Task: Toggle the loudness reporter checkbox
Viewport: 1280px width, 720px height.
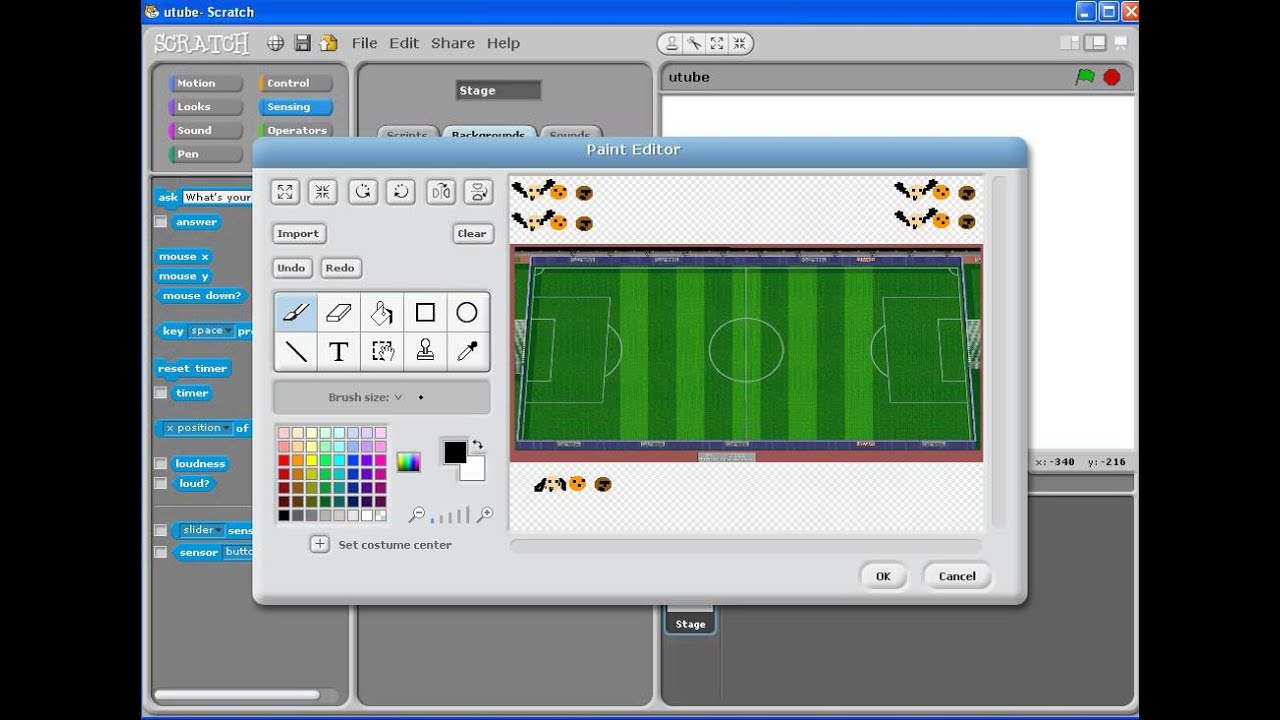Action: [160, 464]
